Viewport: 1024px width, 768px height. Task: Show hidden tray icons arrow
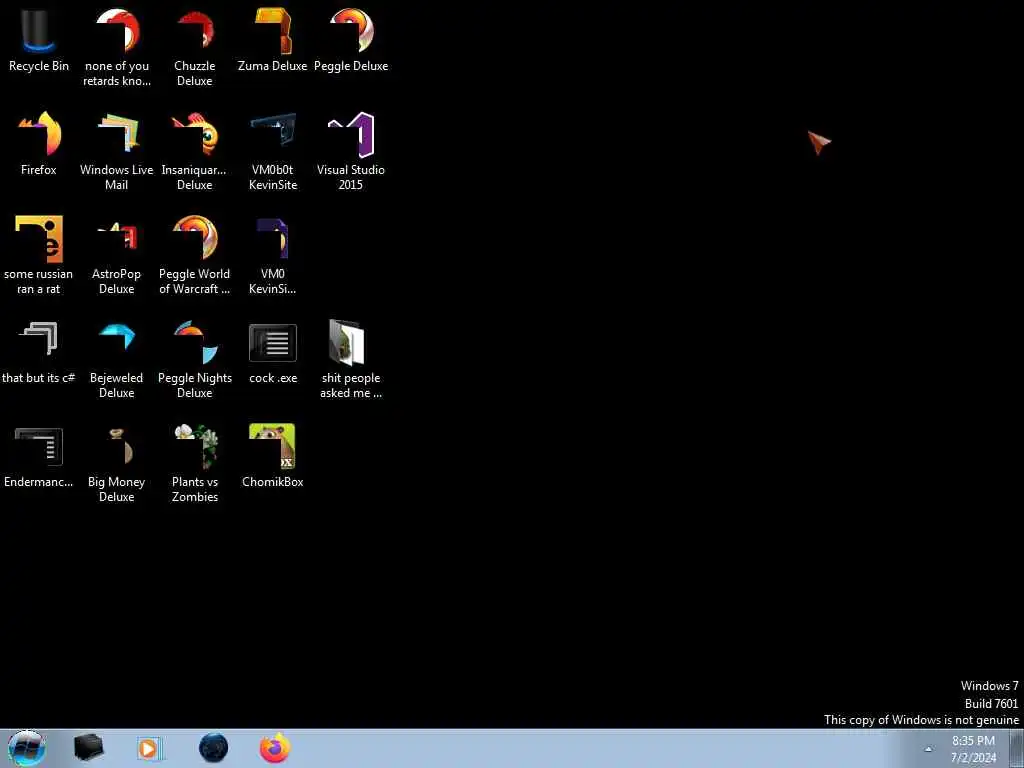[x=928, y=749]
